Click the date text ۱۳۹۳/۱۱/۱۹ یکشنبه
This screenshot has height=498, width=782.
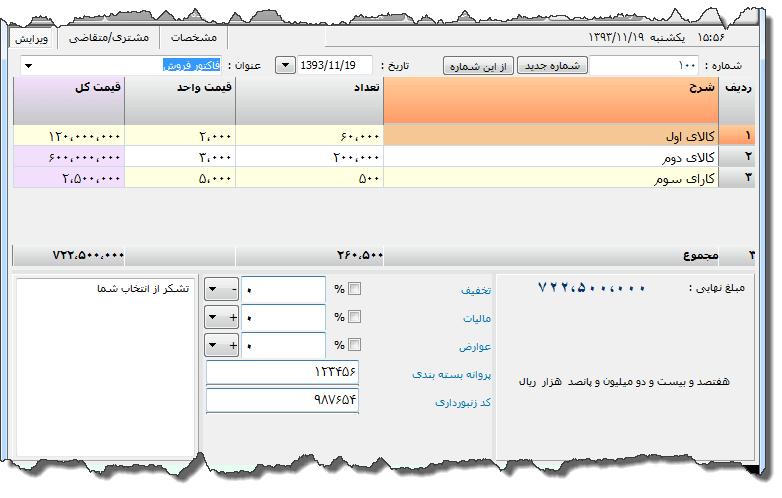click(x=636, y=37)
